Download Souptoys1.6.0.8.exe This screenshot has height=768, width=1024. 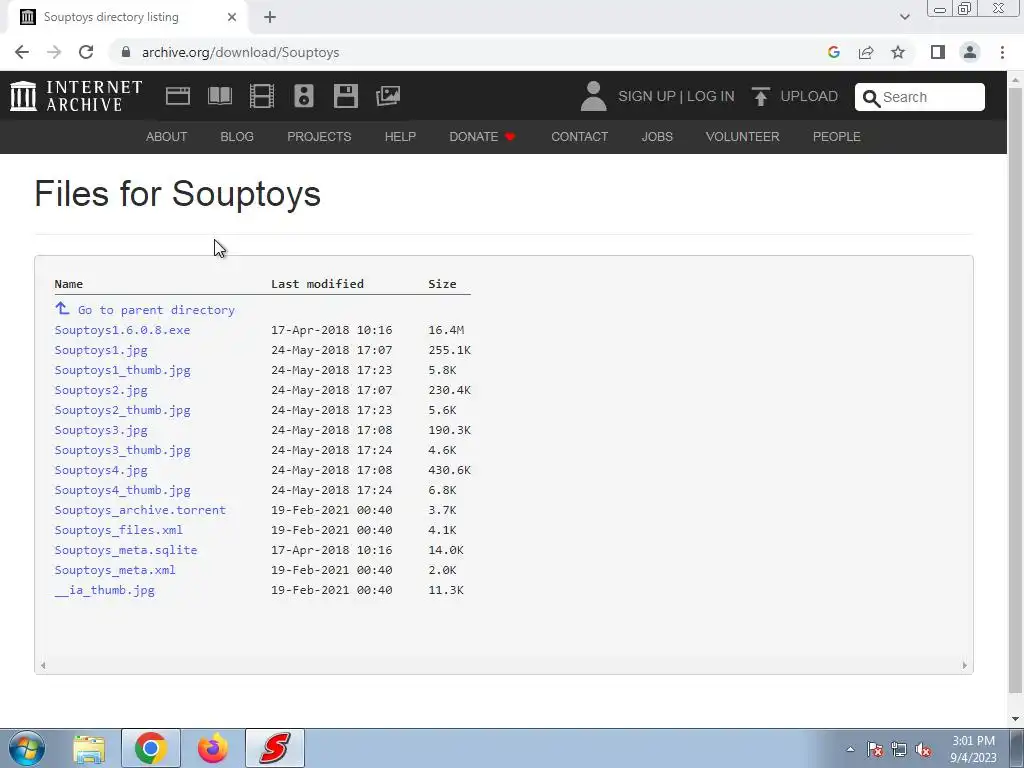pos(122,330)
